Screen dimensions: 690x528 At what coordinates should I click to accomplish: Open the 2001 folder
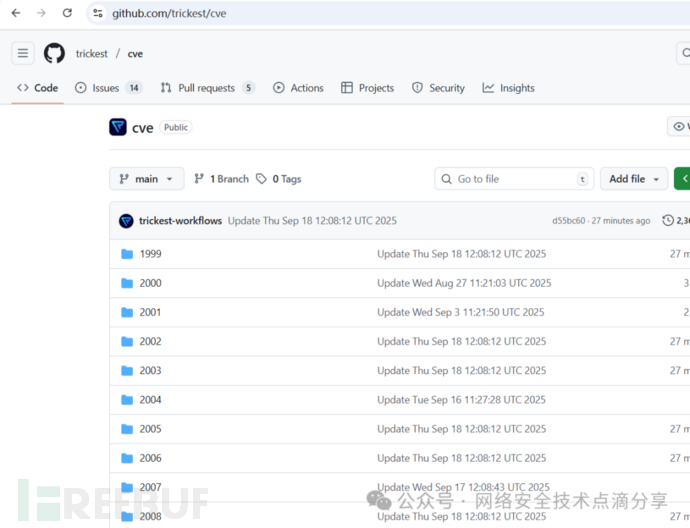coord(150,312)
